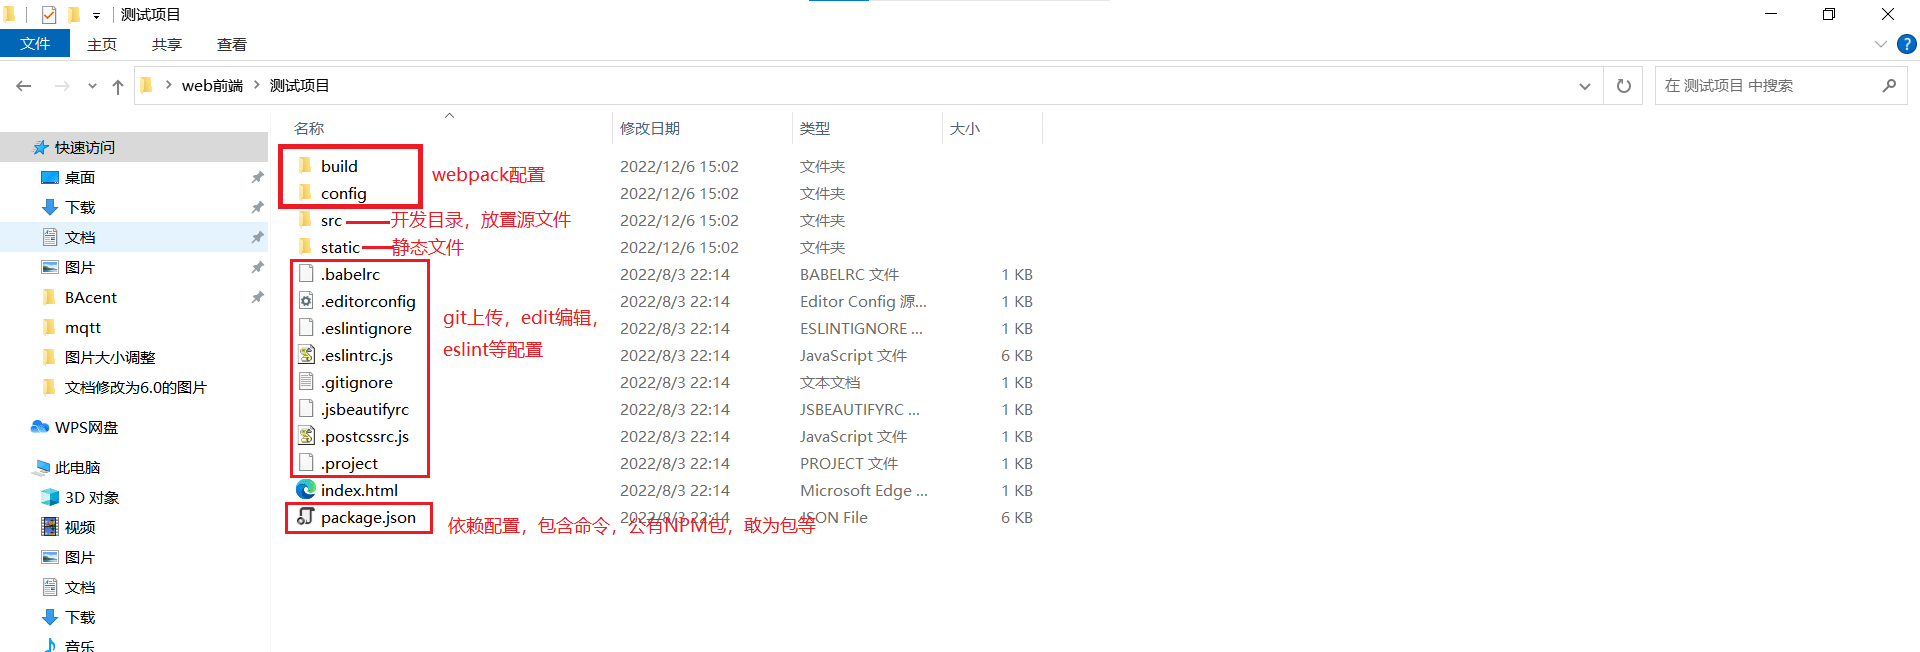Click the 2022/12/6 15:02 date of build
Image resolution: width=1920 pixels, height=652 pixels.
coord(679,166)
